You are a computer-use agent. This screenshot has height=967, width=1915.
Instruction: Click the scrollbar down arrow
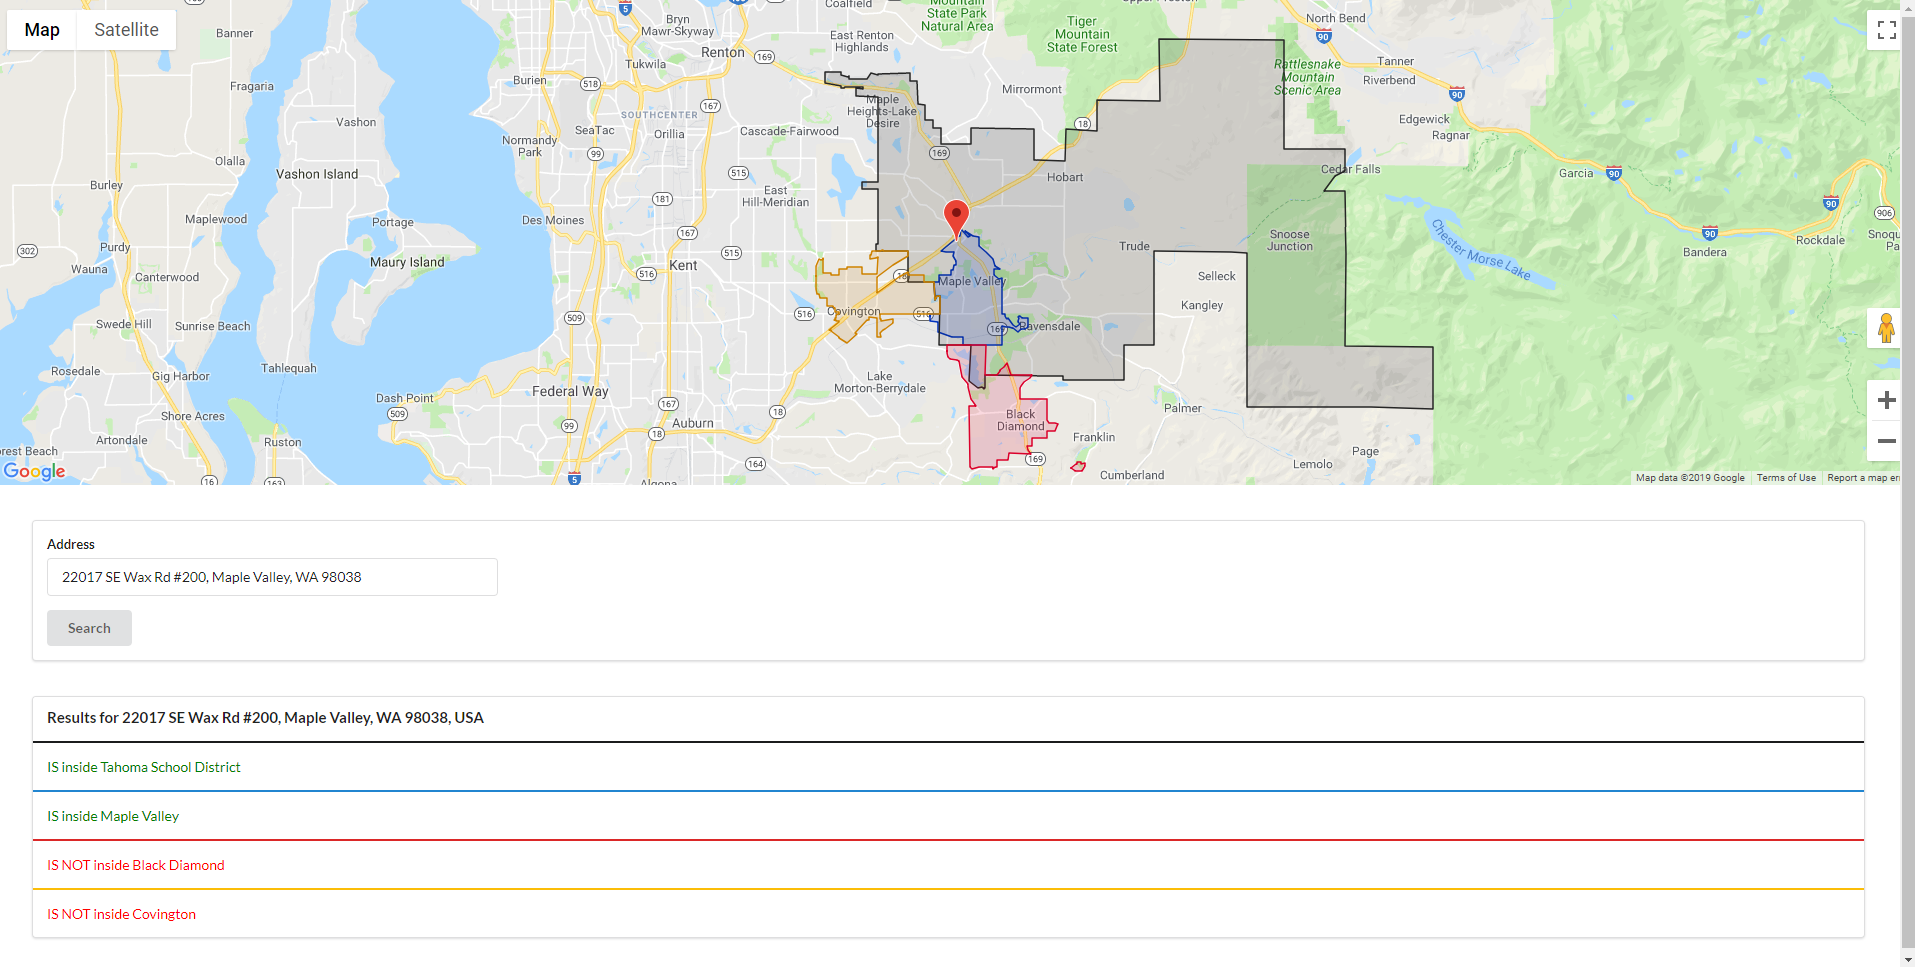click(x=1908, y=959)
